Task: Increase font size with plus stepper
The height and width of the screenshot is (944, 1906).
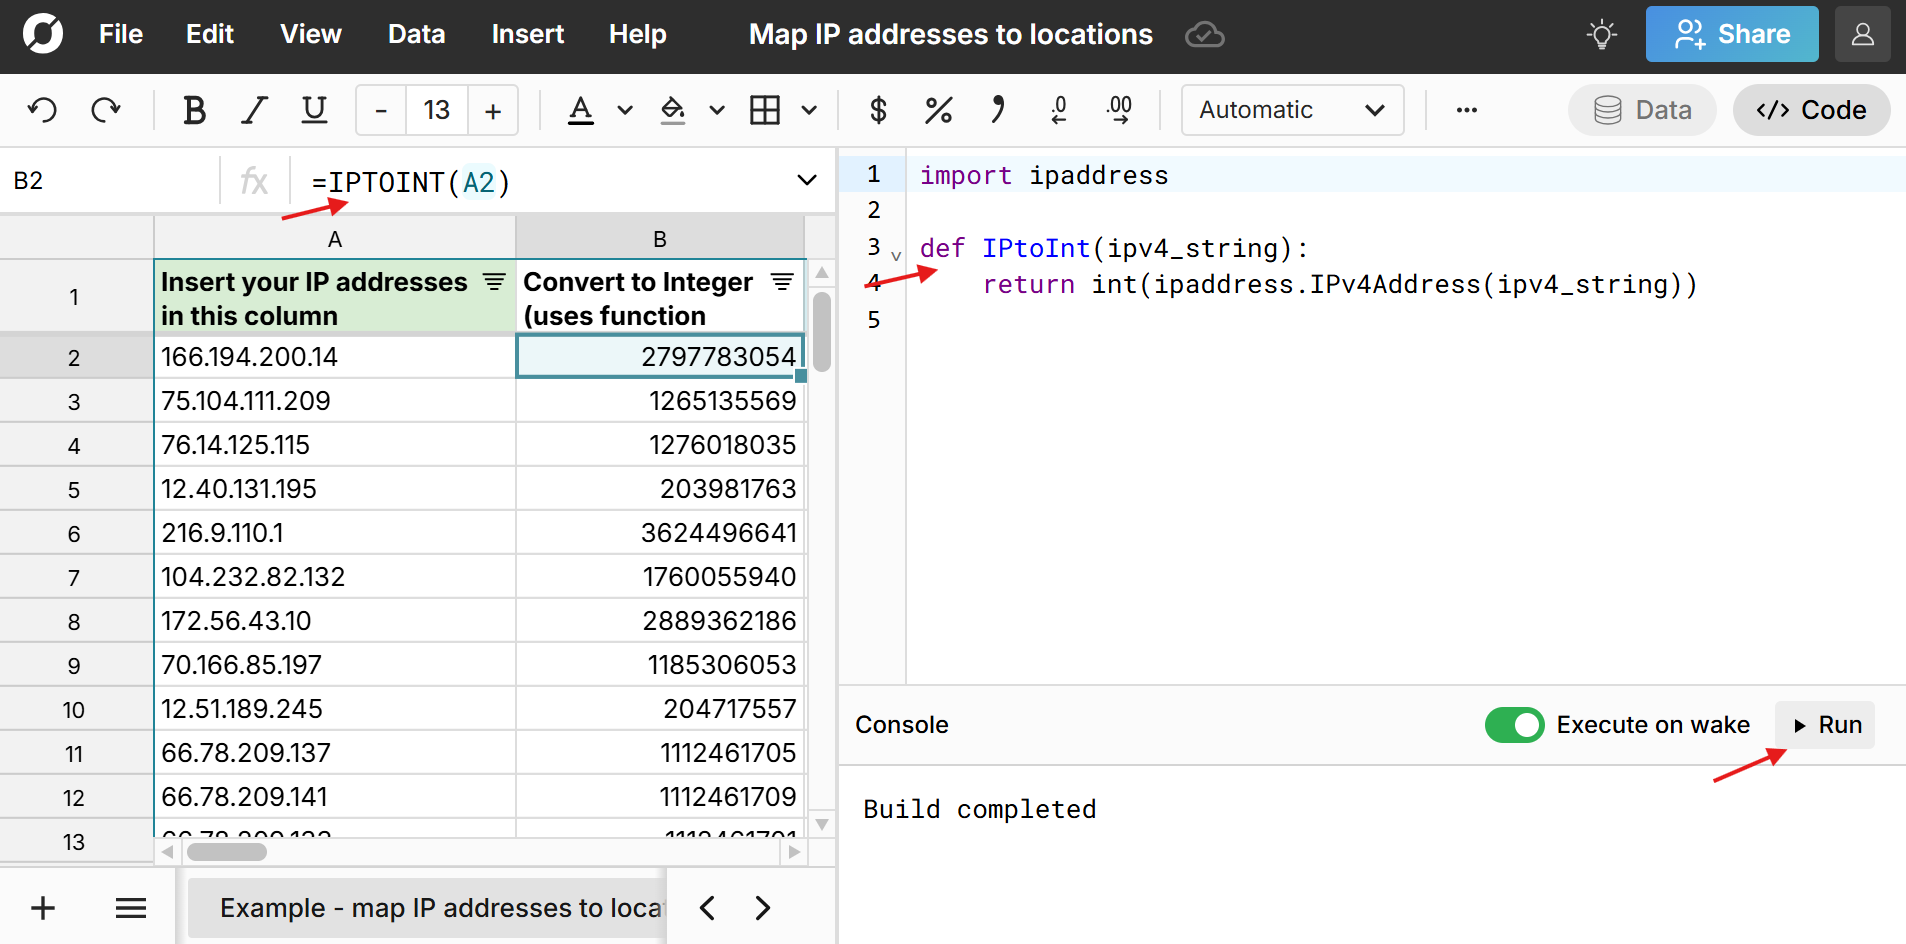Action: (493, 110)
